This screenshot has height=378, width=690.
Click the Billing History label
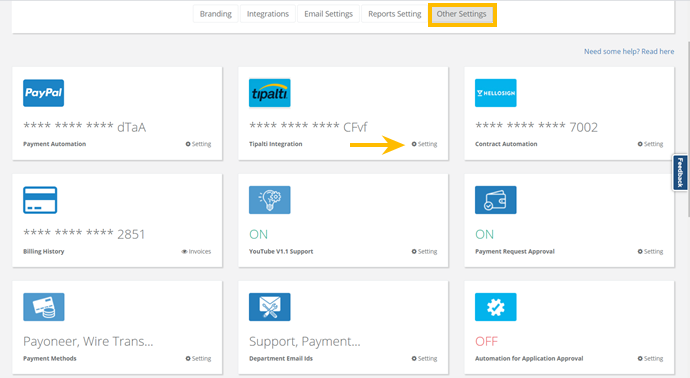[44, 251]
